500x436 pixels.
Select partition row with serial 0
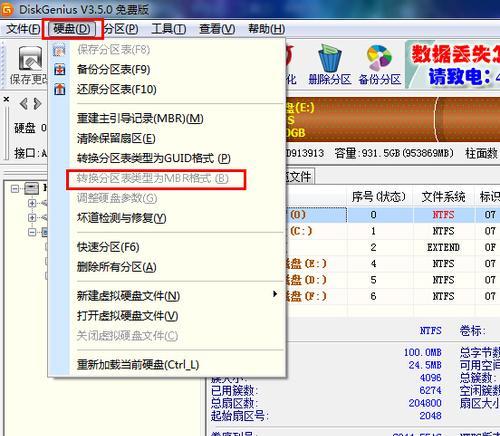coord(393,215)
